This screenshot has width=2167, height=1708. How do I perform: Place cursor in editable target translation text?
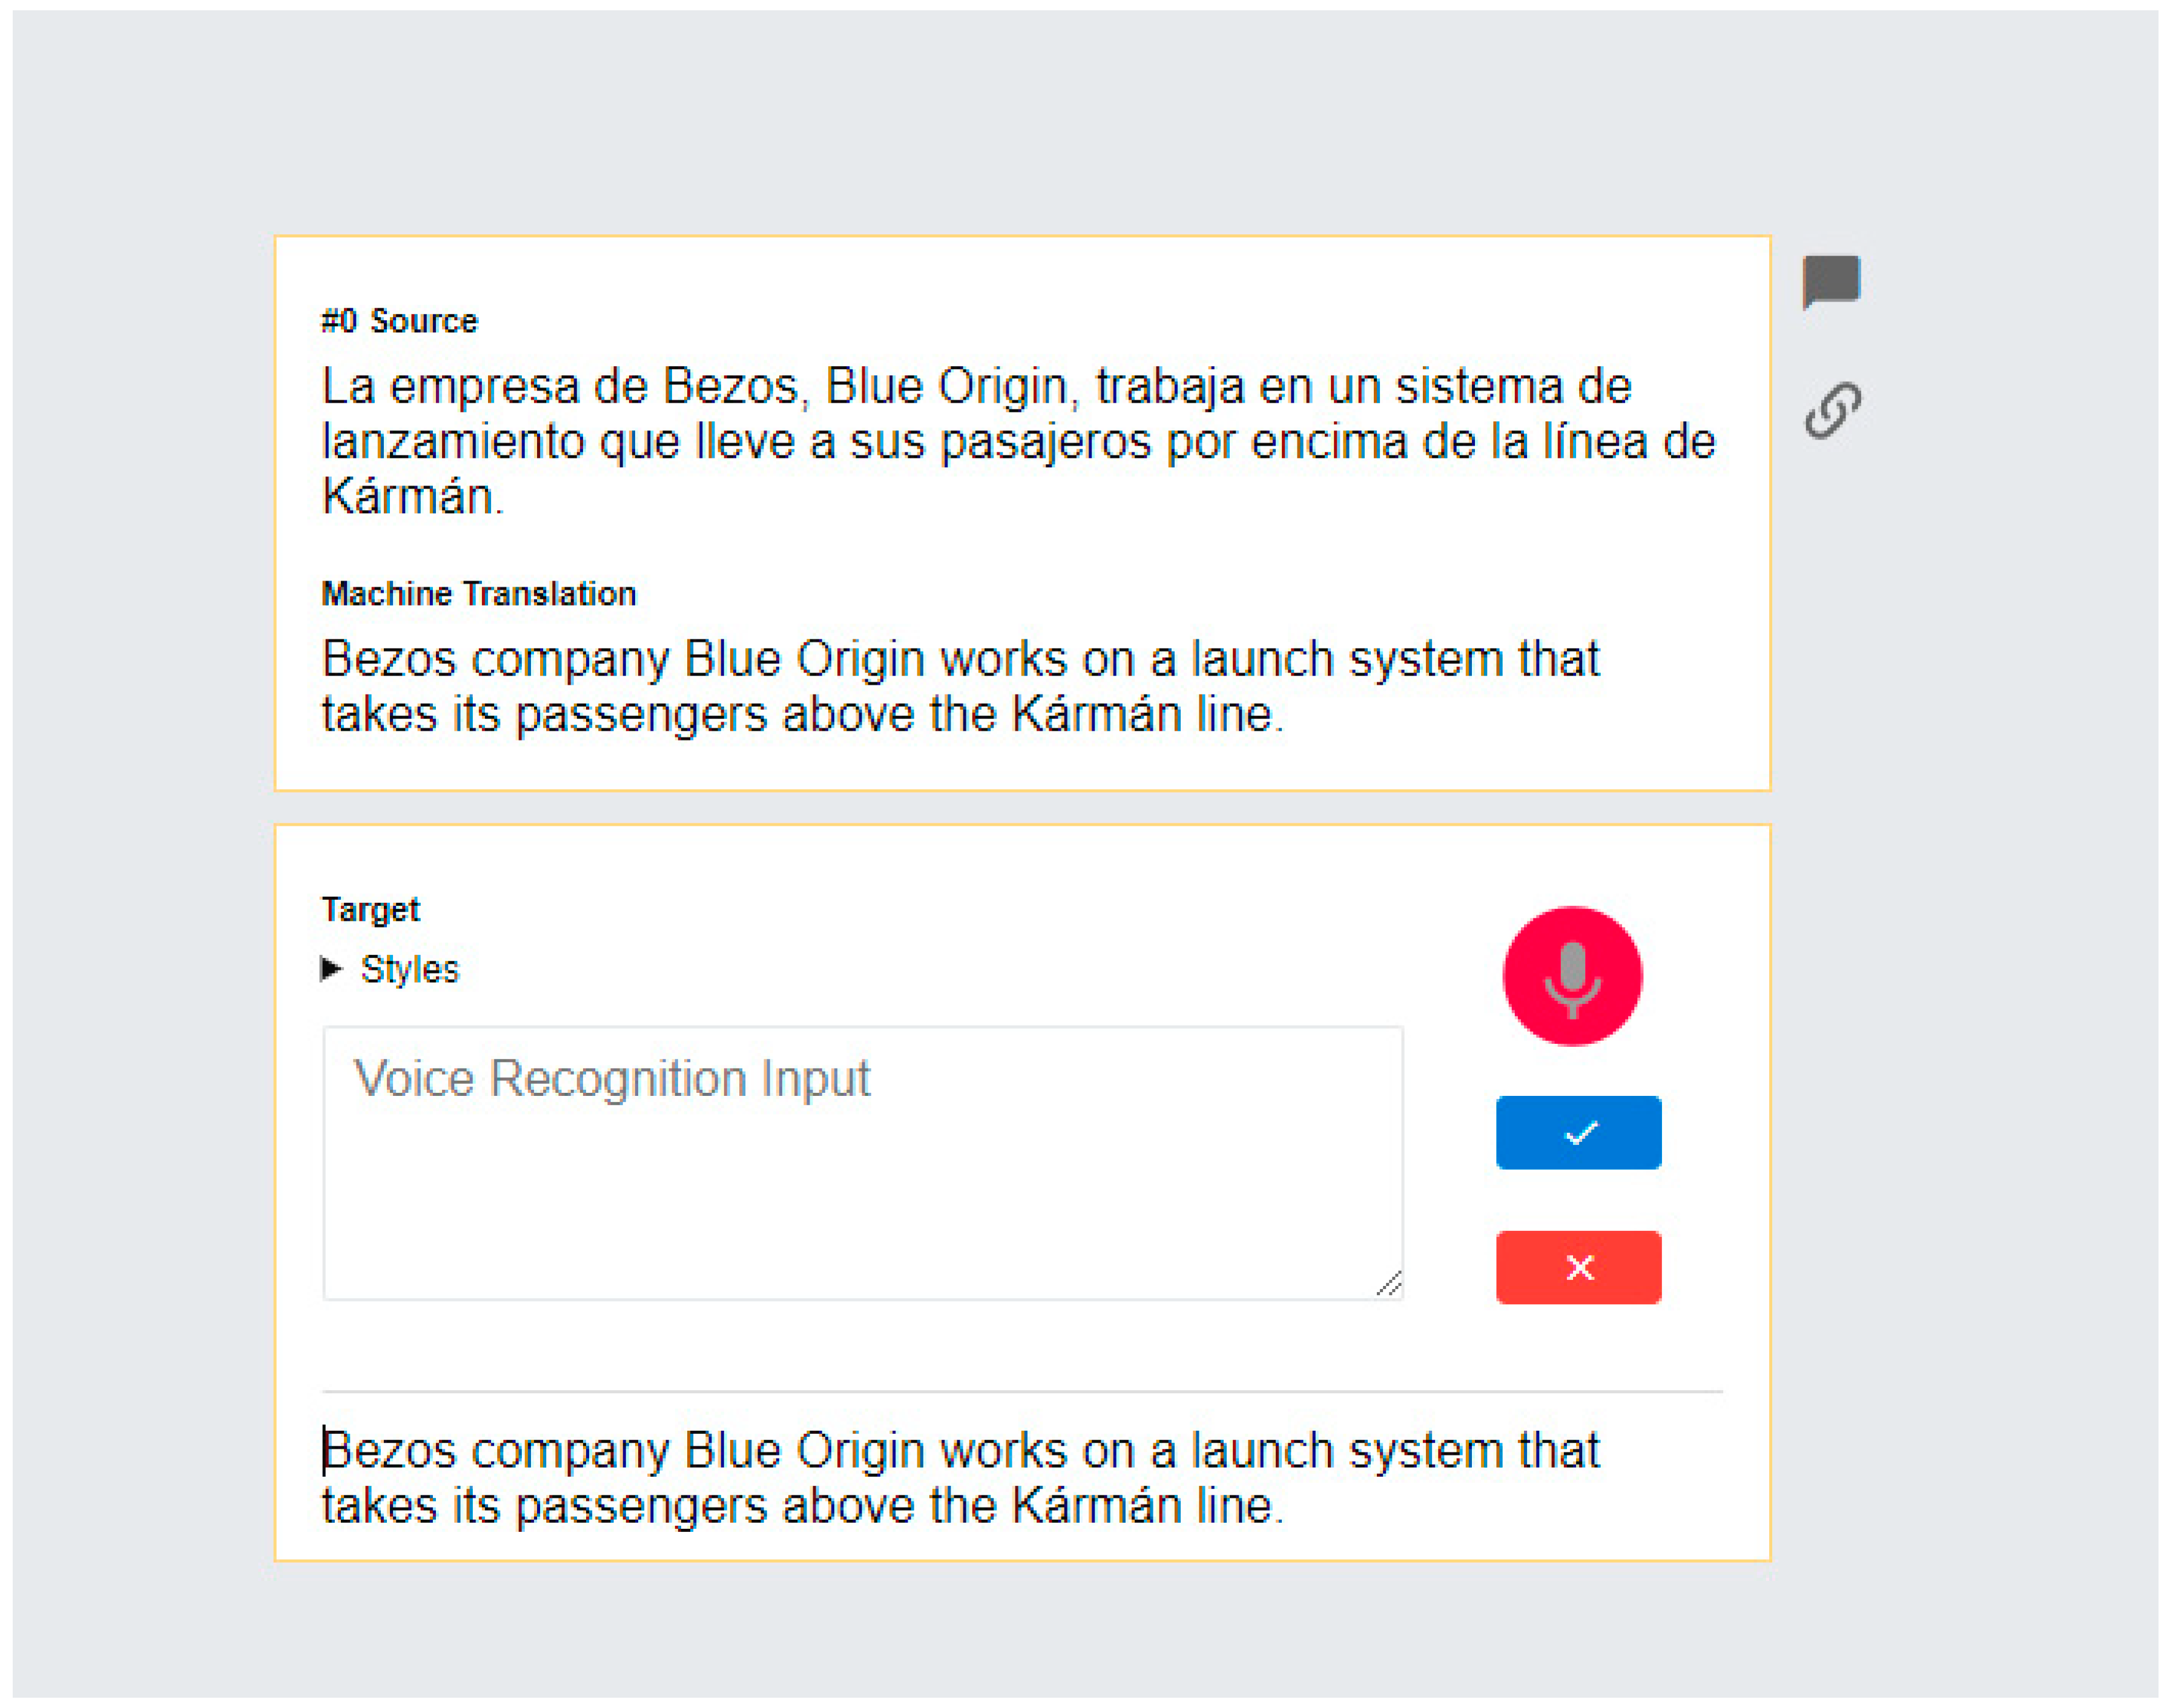tap(960, 1478)
